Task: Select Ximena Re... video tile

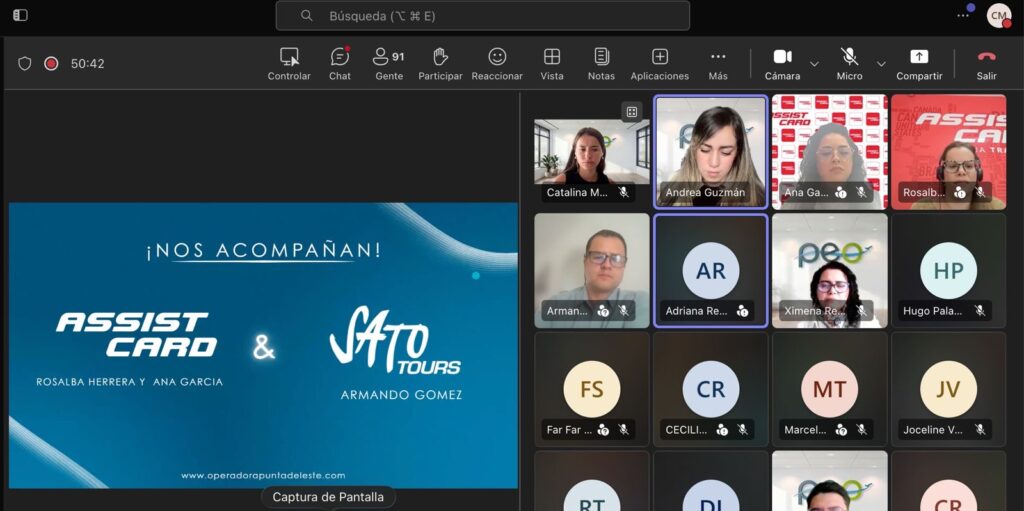Action: (x=829, y=271)
